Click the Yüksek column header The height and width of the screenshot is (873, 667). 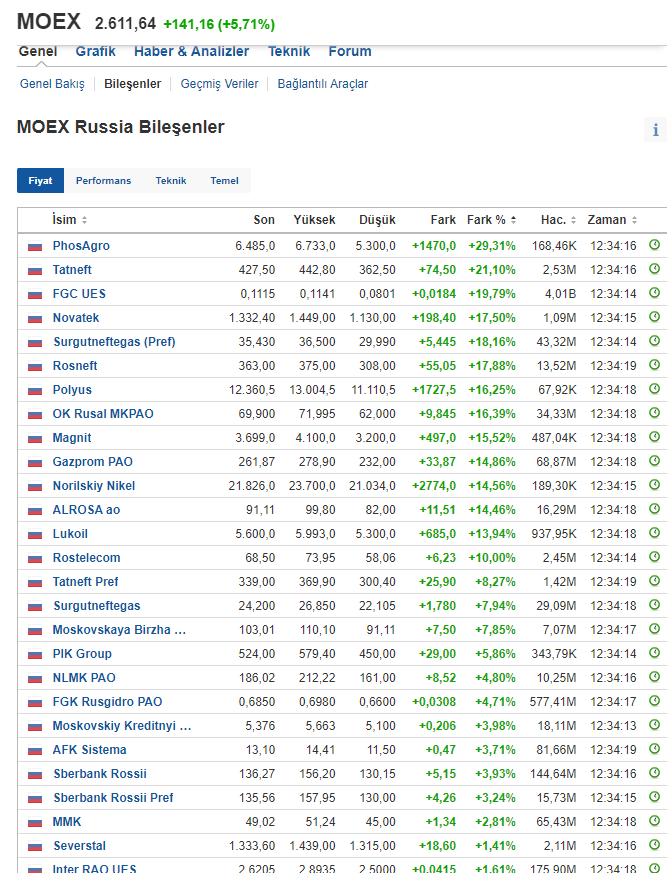click(315, 219)
